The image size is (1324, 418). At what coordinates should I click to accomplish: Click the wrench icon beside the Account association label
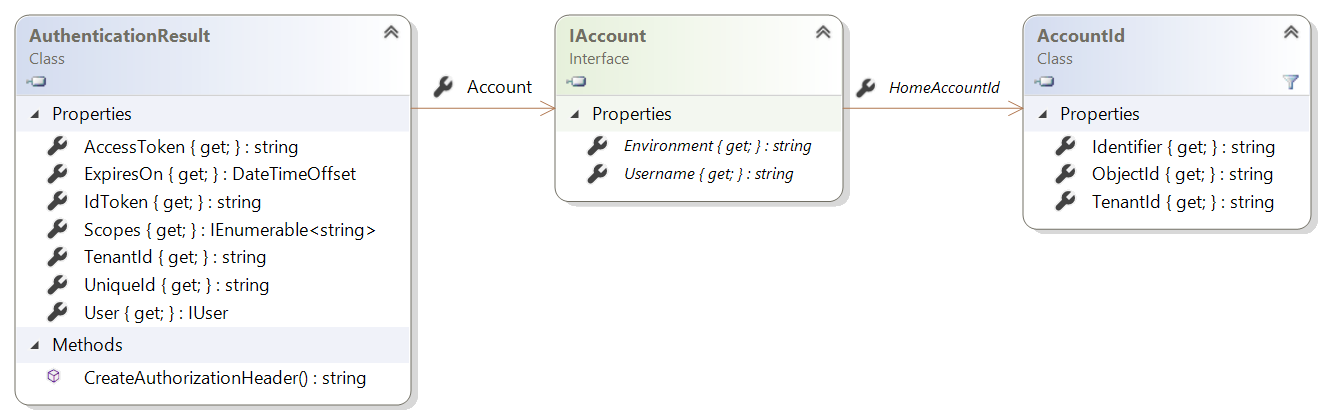click(x=444, y=87)
